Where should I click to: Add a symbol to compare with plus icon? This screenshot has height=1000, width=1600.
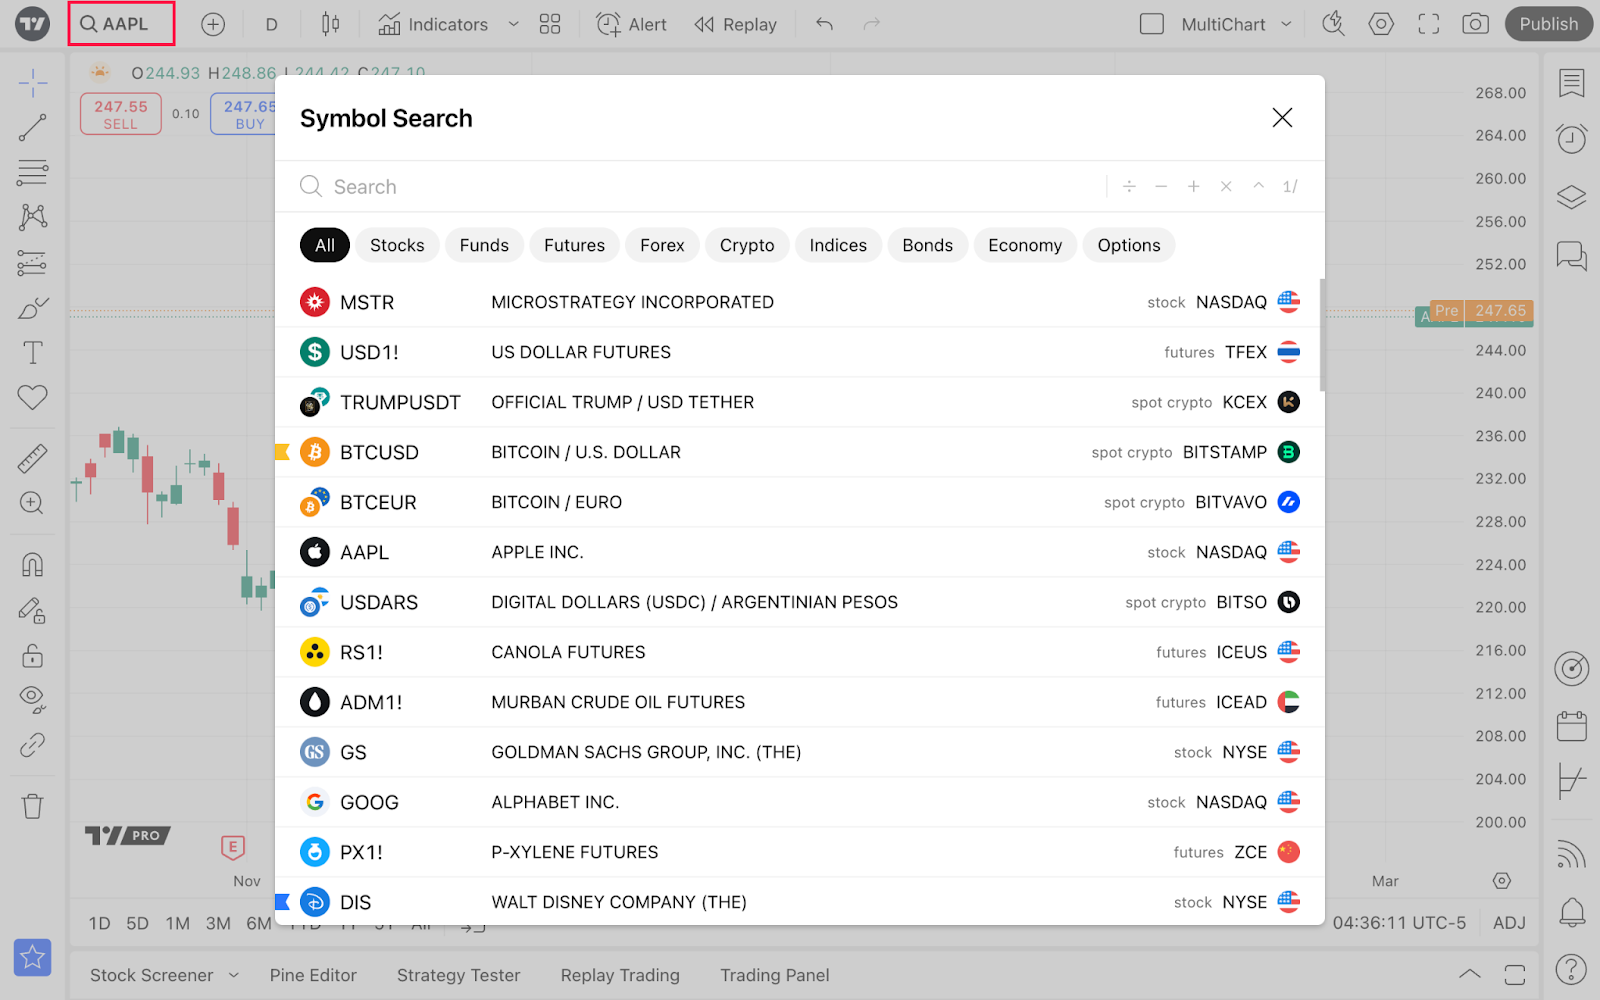click(213, 24)
